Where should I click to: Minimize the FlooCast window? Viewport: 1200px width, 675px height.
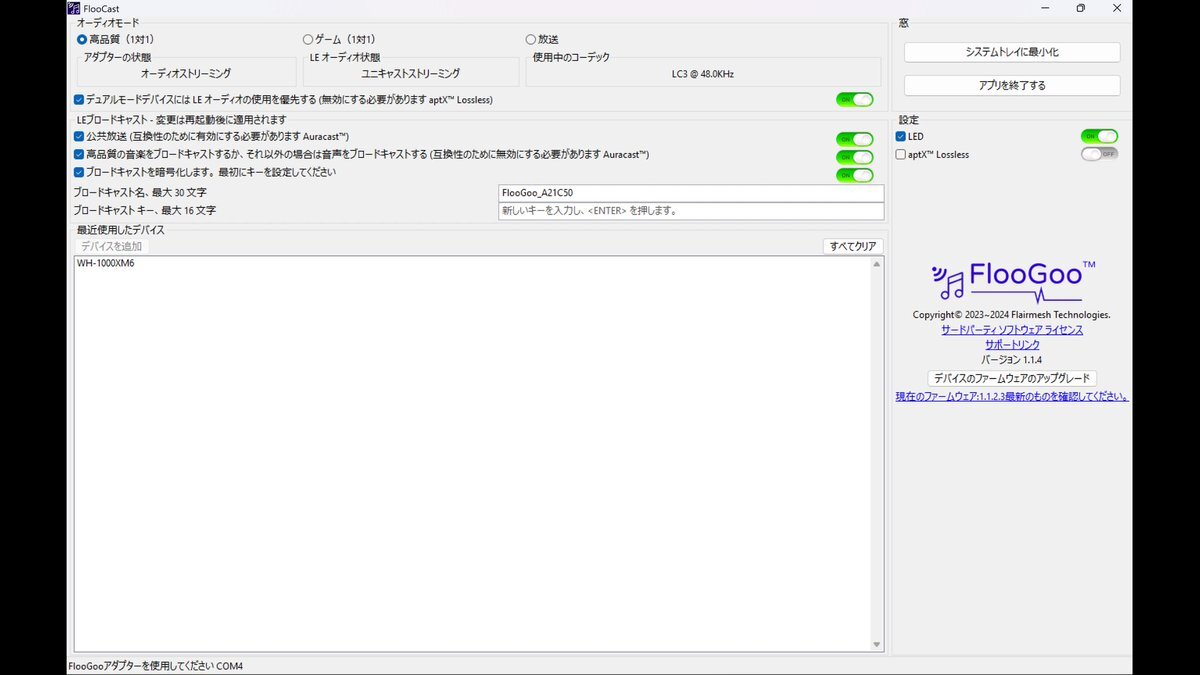[x=1047, y=8]
